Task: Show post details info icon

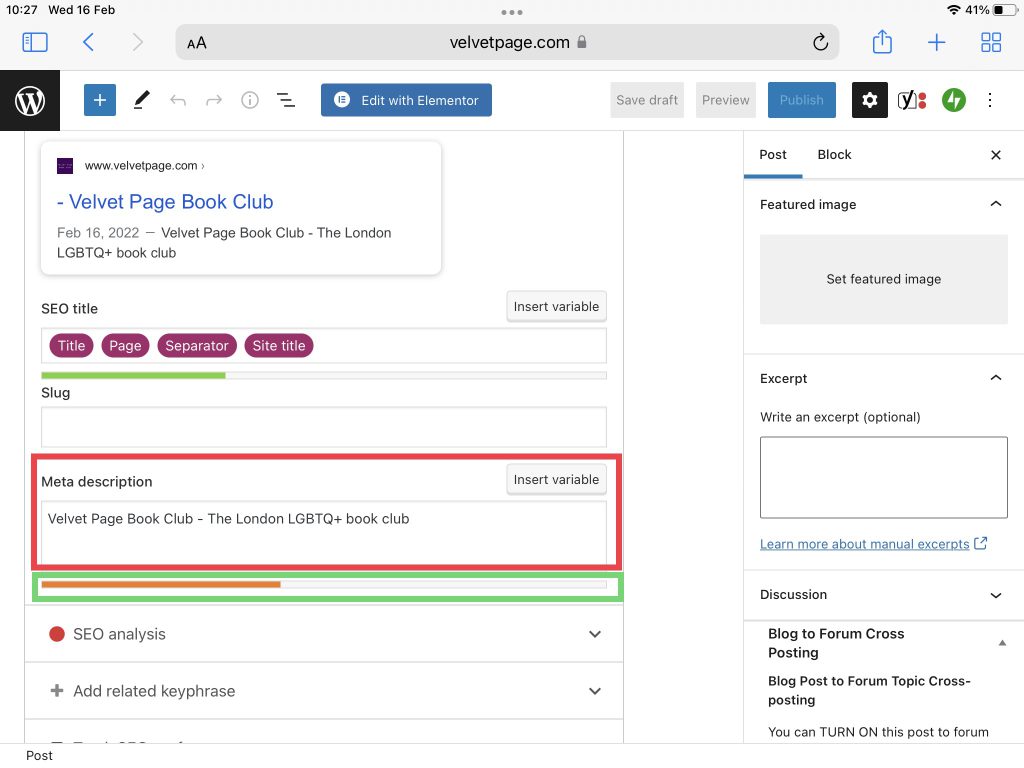Action: pyautogui.click(x=250, y=100)
